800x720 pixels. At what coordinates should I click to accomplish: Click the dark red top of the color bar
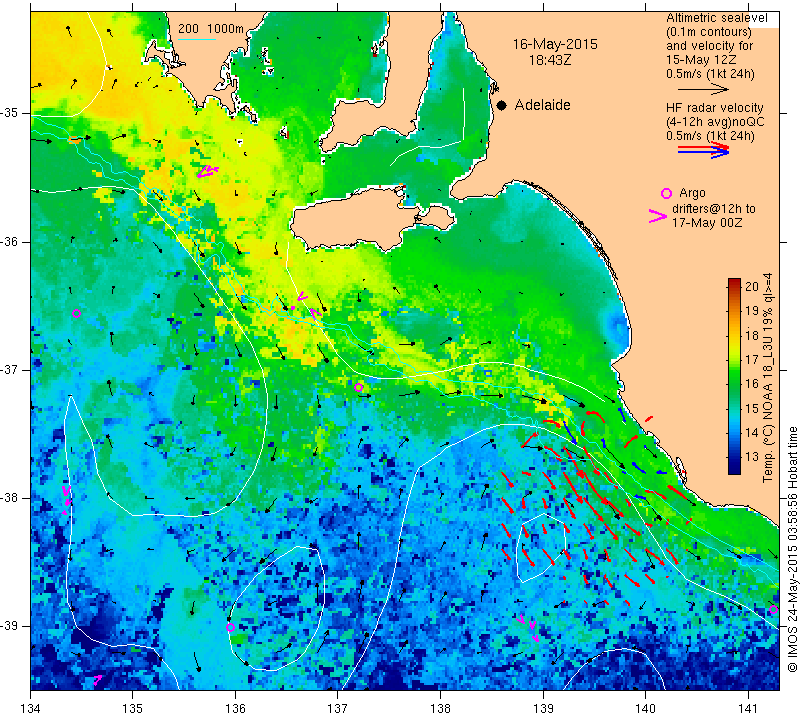(x=734, y=283)
